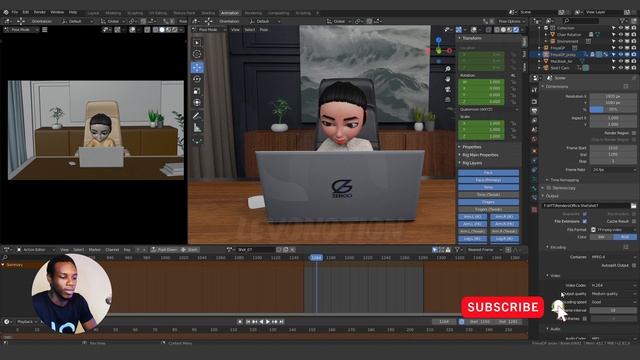Click the outliner filter funnel icon

tap(622, 20)
